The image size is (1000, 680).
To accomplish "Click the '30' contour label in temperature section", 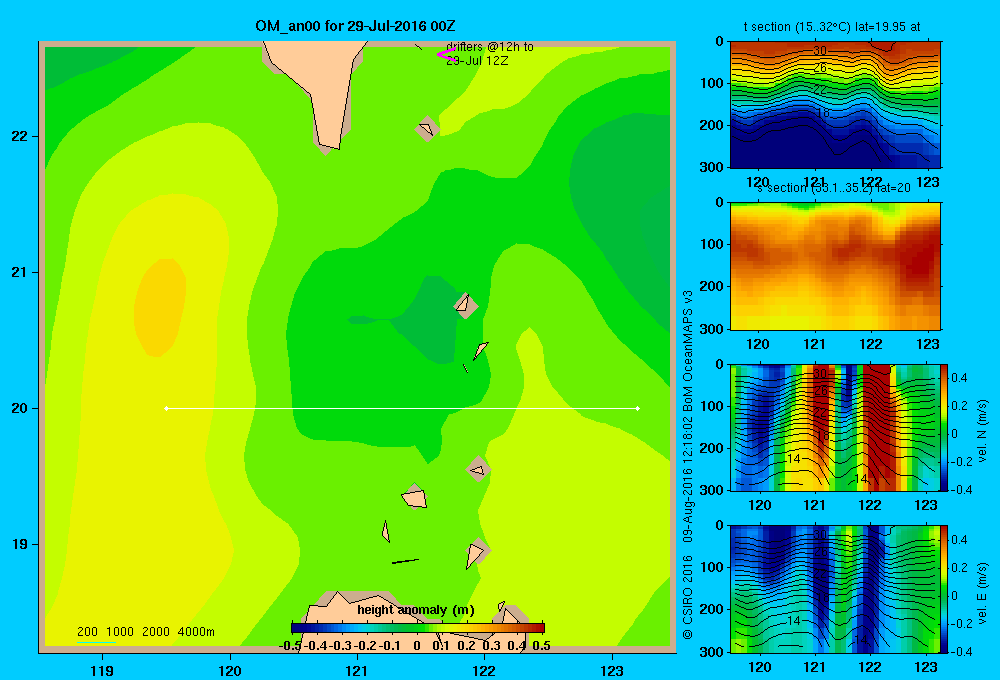I will pos(820,50).
